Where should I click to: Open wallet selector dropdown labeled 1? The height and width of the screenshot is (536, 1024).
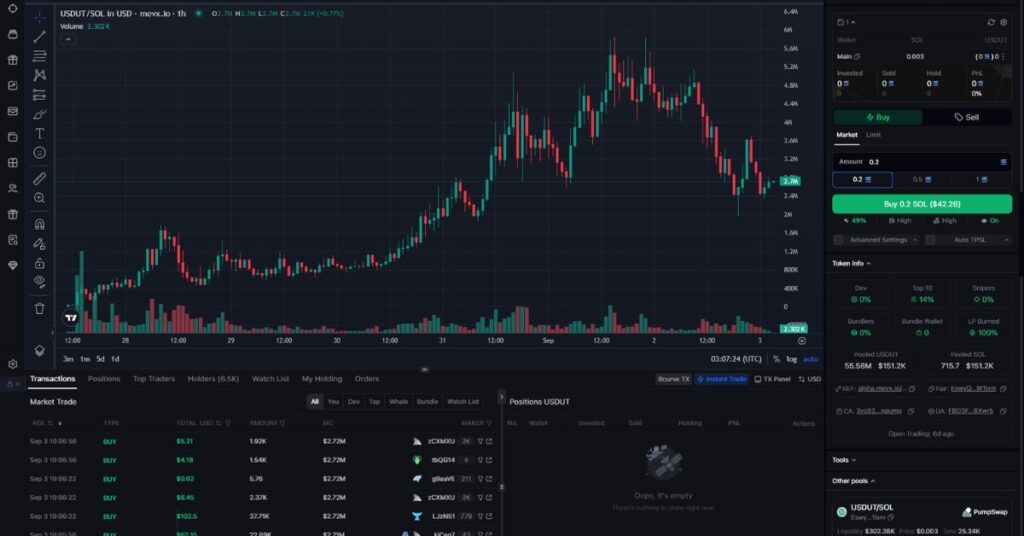(x=846, y=22)
